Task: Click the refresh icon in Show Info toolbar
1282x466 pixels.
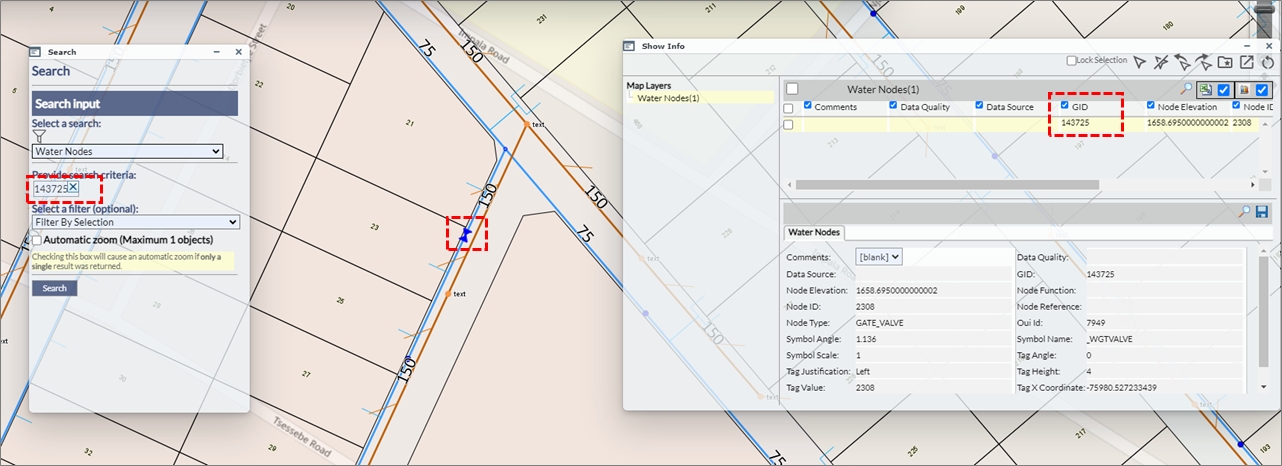Action: point(1268,62)
